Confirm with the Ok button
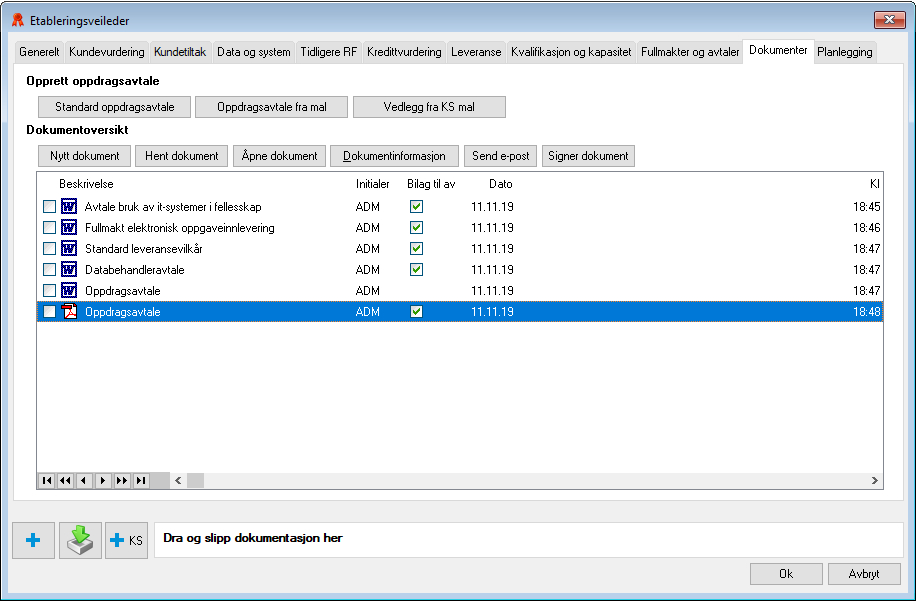This screenshot has height=602, width=916. coord(786,574)
